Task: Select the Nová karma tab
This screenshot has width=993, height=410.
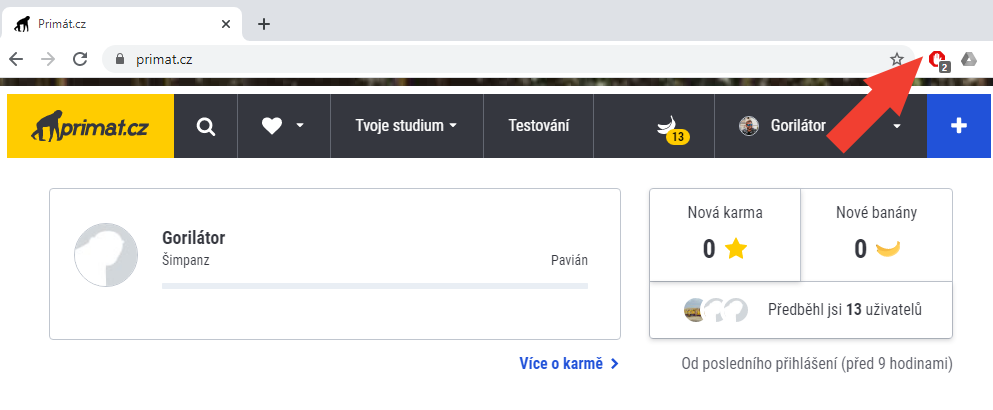Action: click(725, 235)
